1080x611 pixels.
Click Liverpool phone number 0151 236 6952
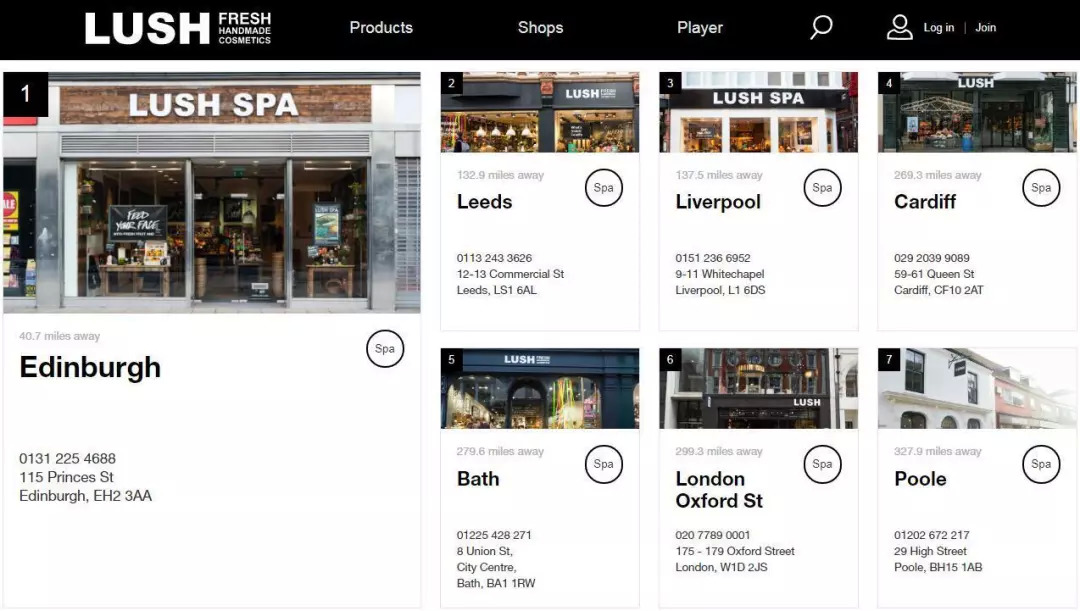click(x=713, y=258)
